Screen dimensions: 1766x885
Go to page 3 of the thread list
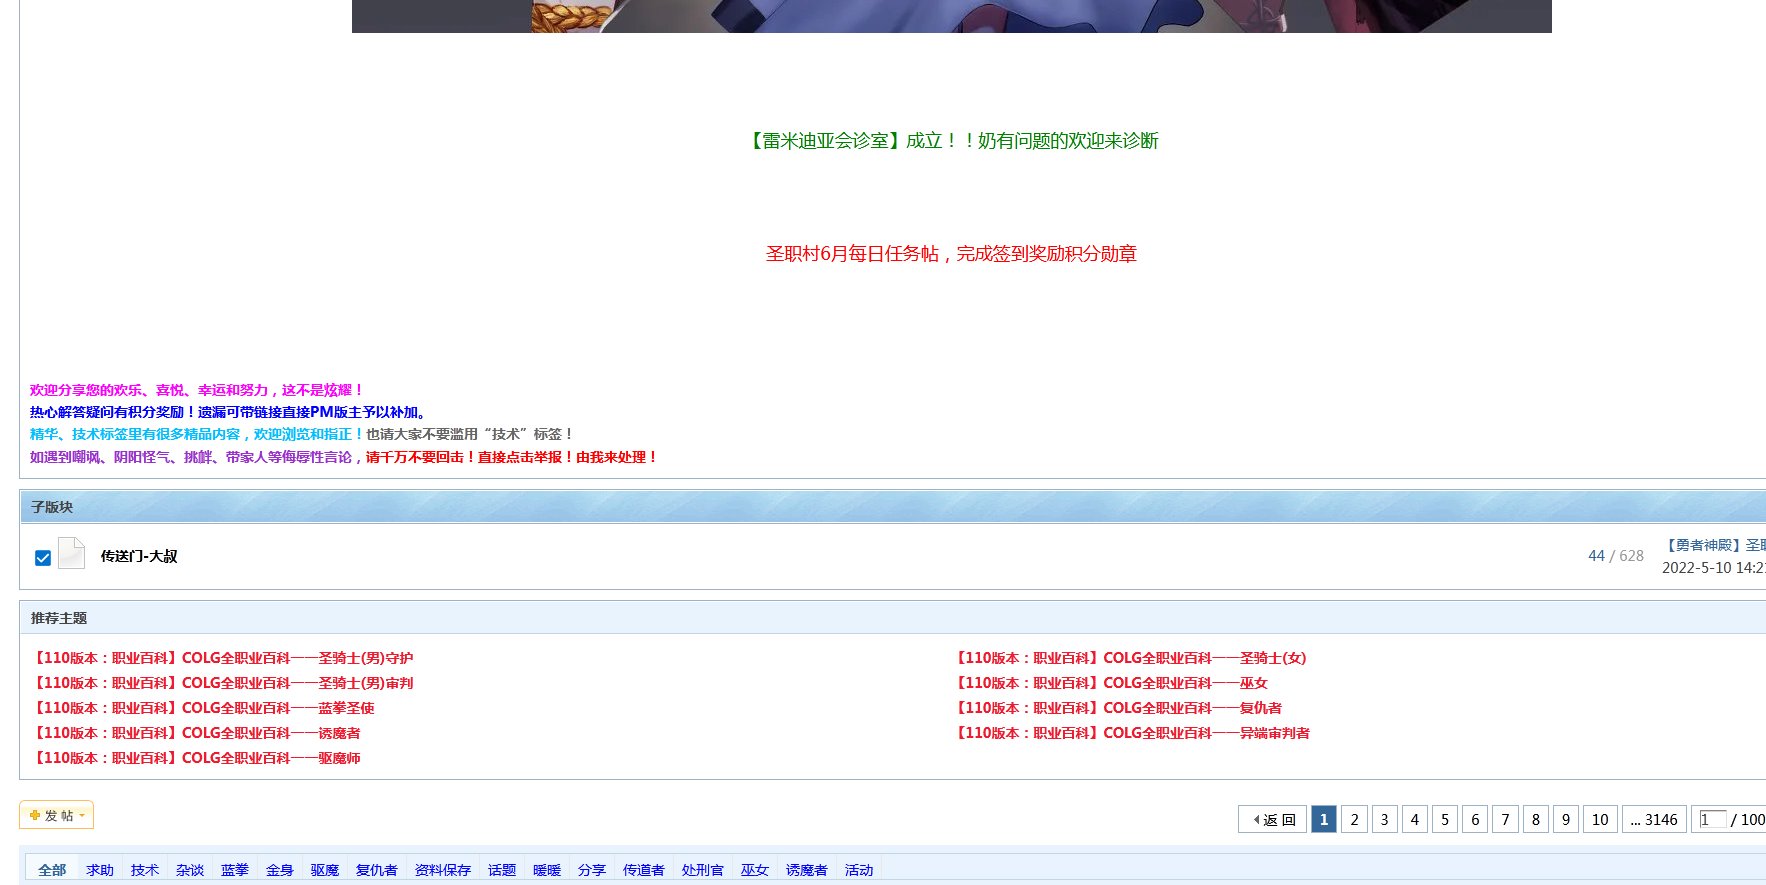click(x=1384, y=819)
